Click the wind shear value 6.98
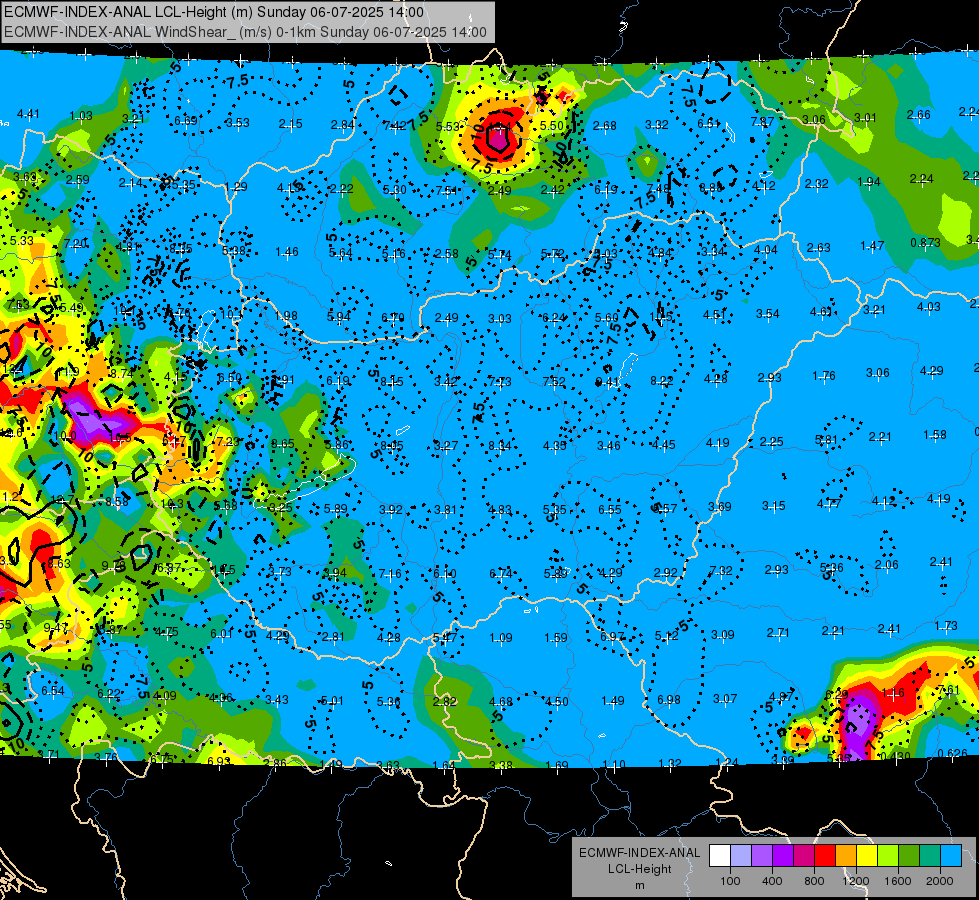Screen dimensions: 979x900 click(x=669, y=700)
